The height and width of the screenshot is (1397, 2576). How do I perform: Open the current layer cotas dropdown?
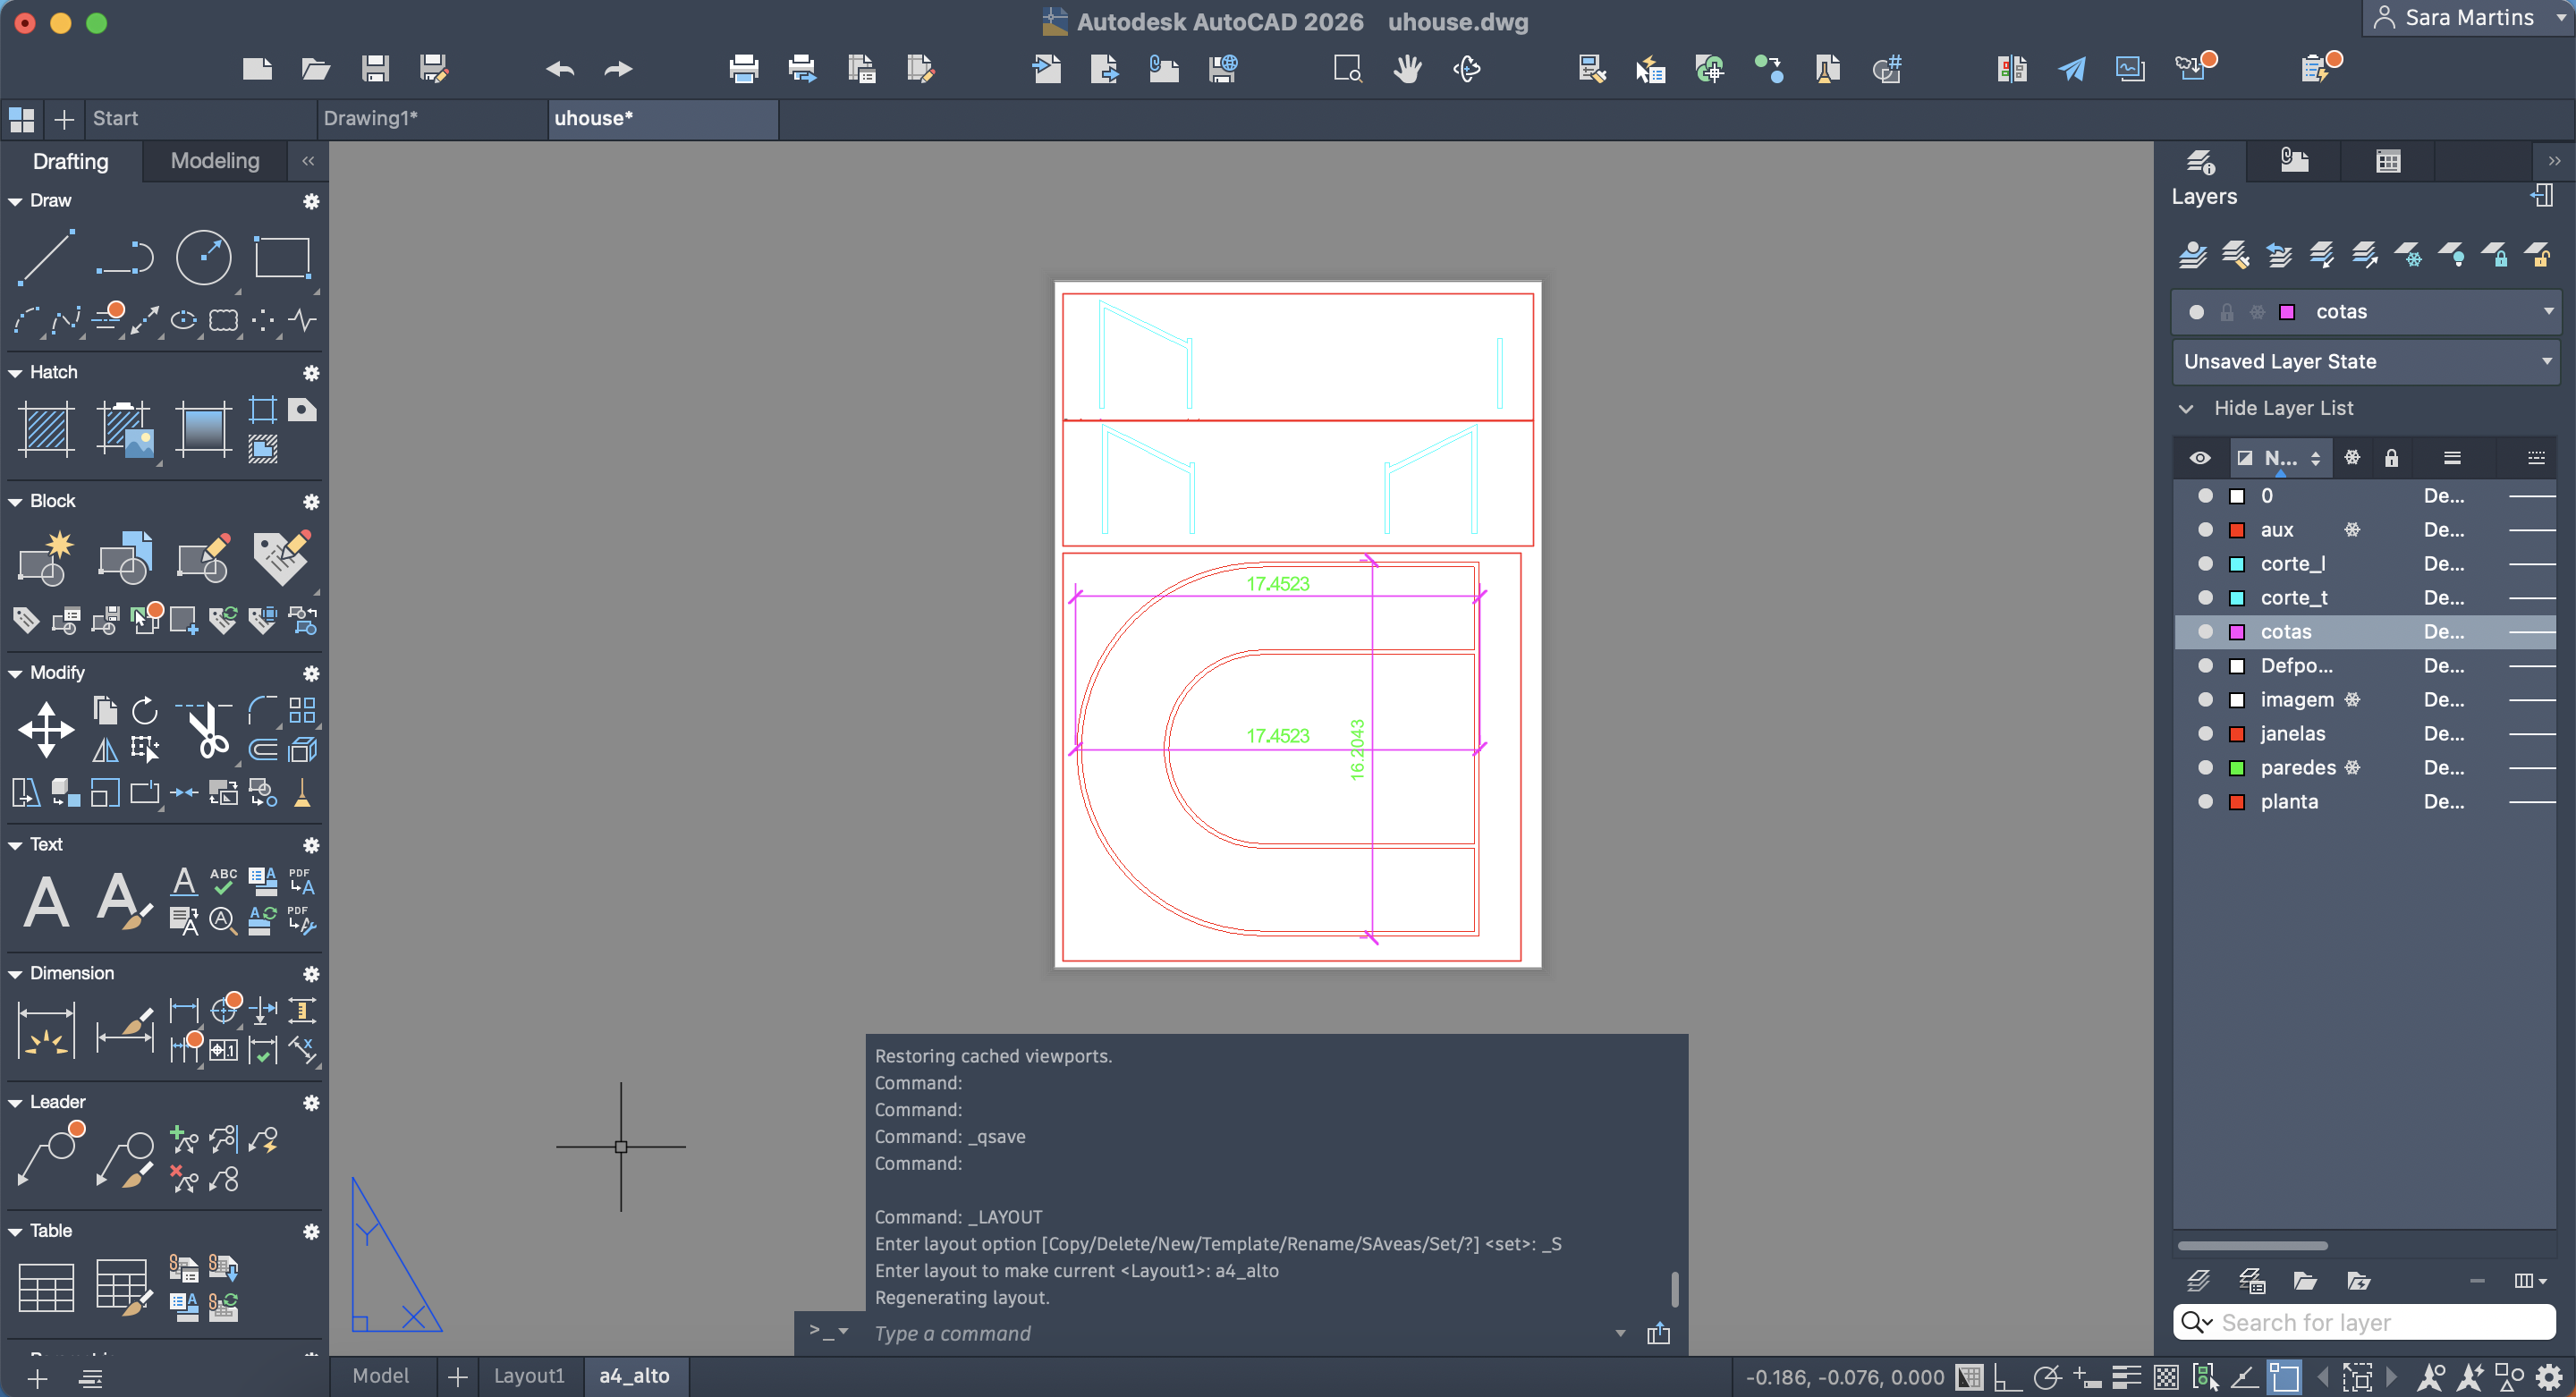pyautogui.click(x=2548, y=312)
